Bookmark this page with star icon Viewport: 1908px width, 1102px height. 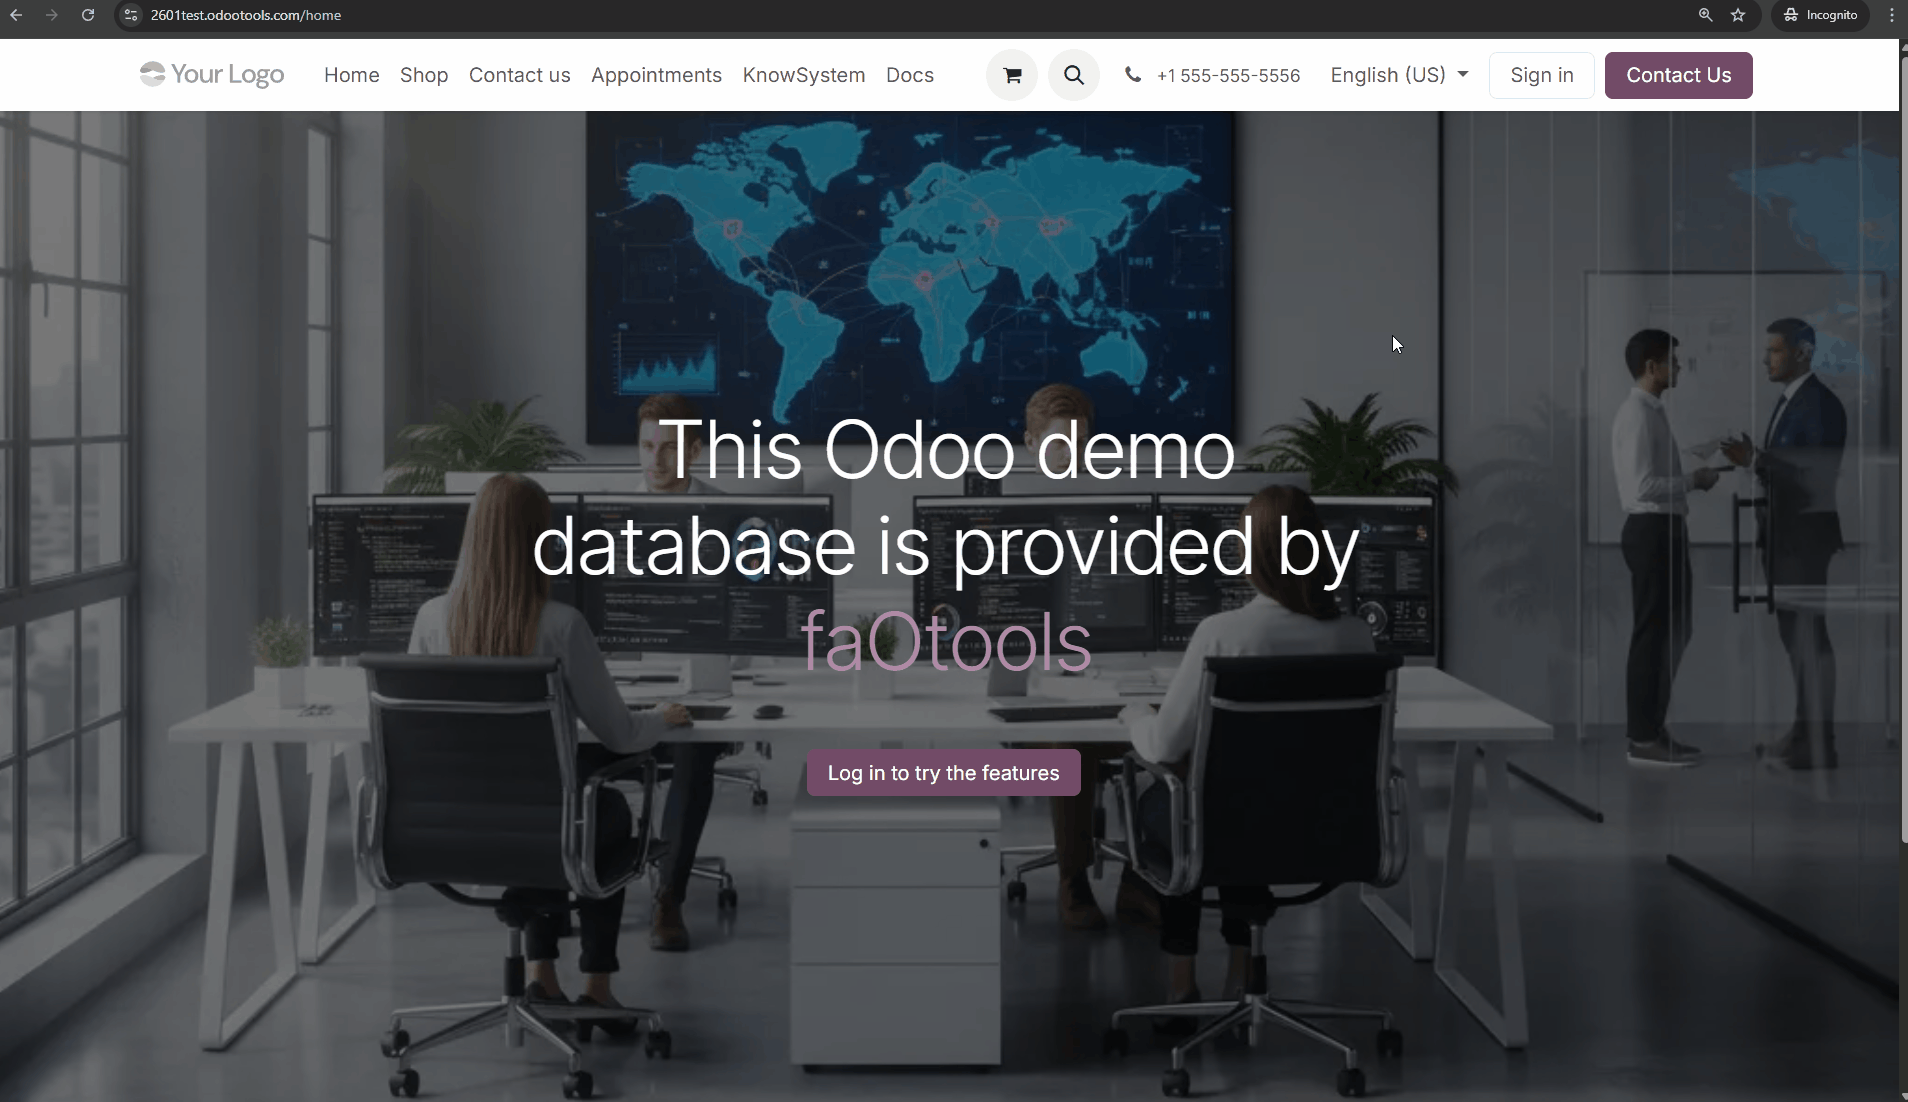1738,15
